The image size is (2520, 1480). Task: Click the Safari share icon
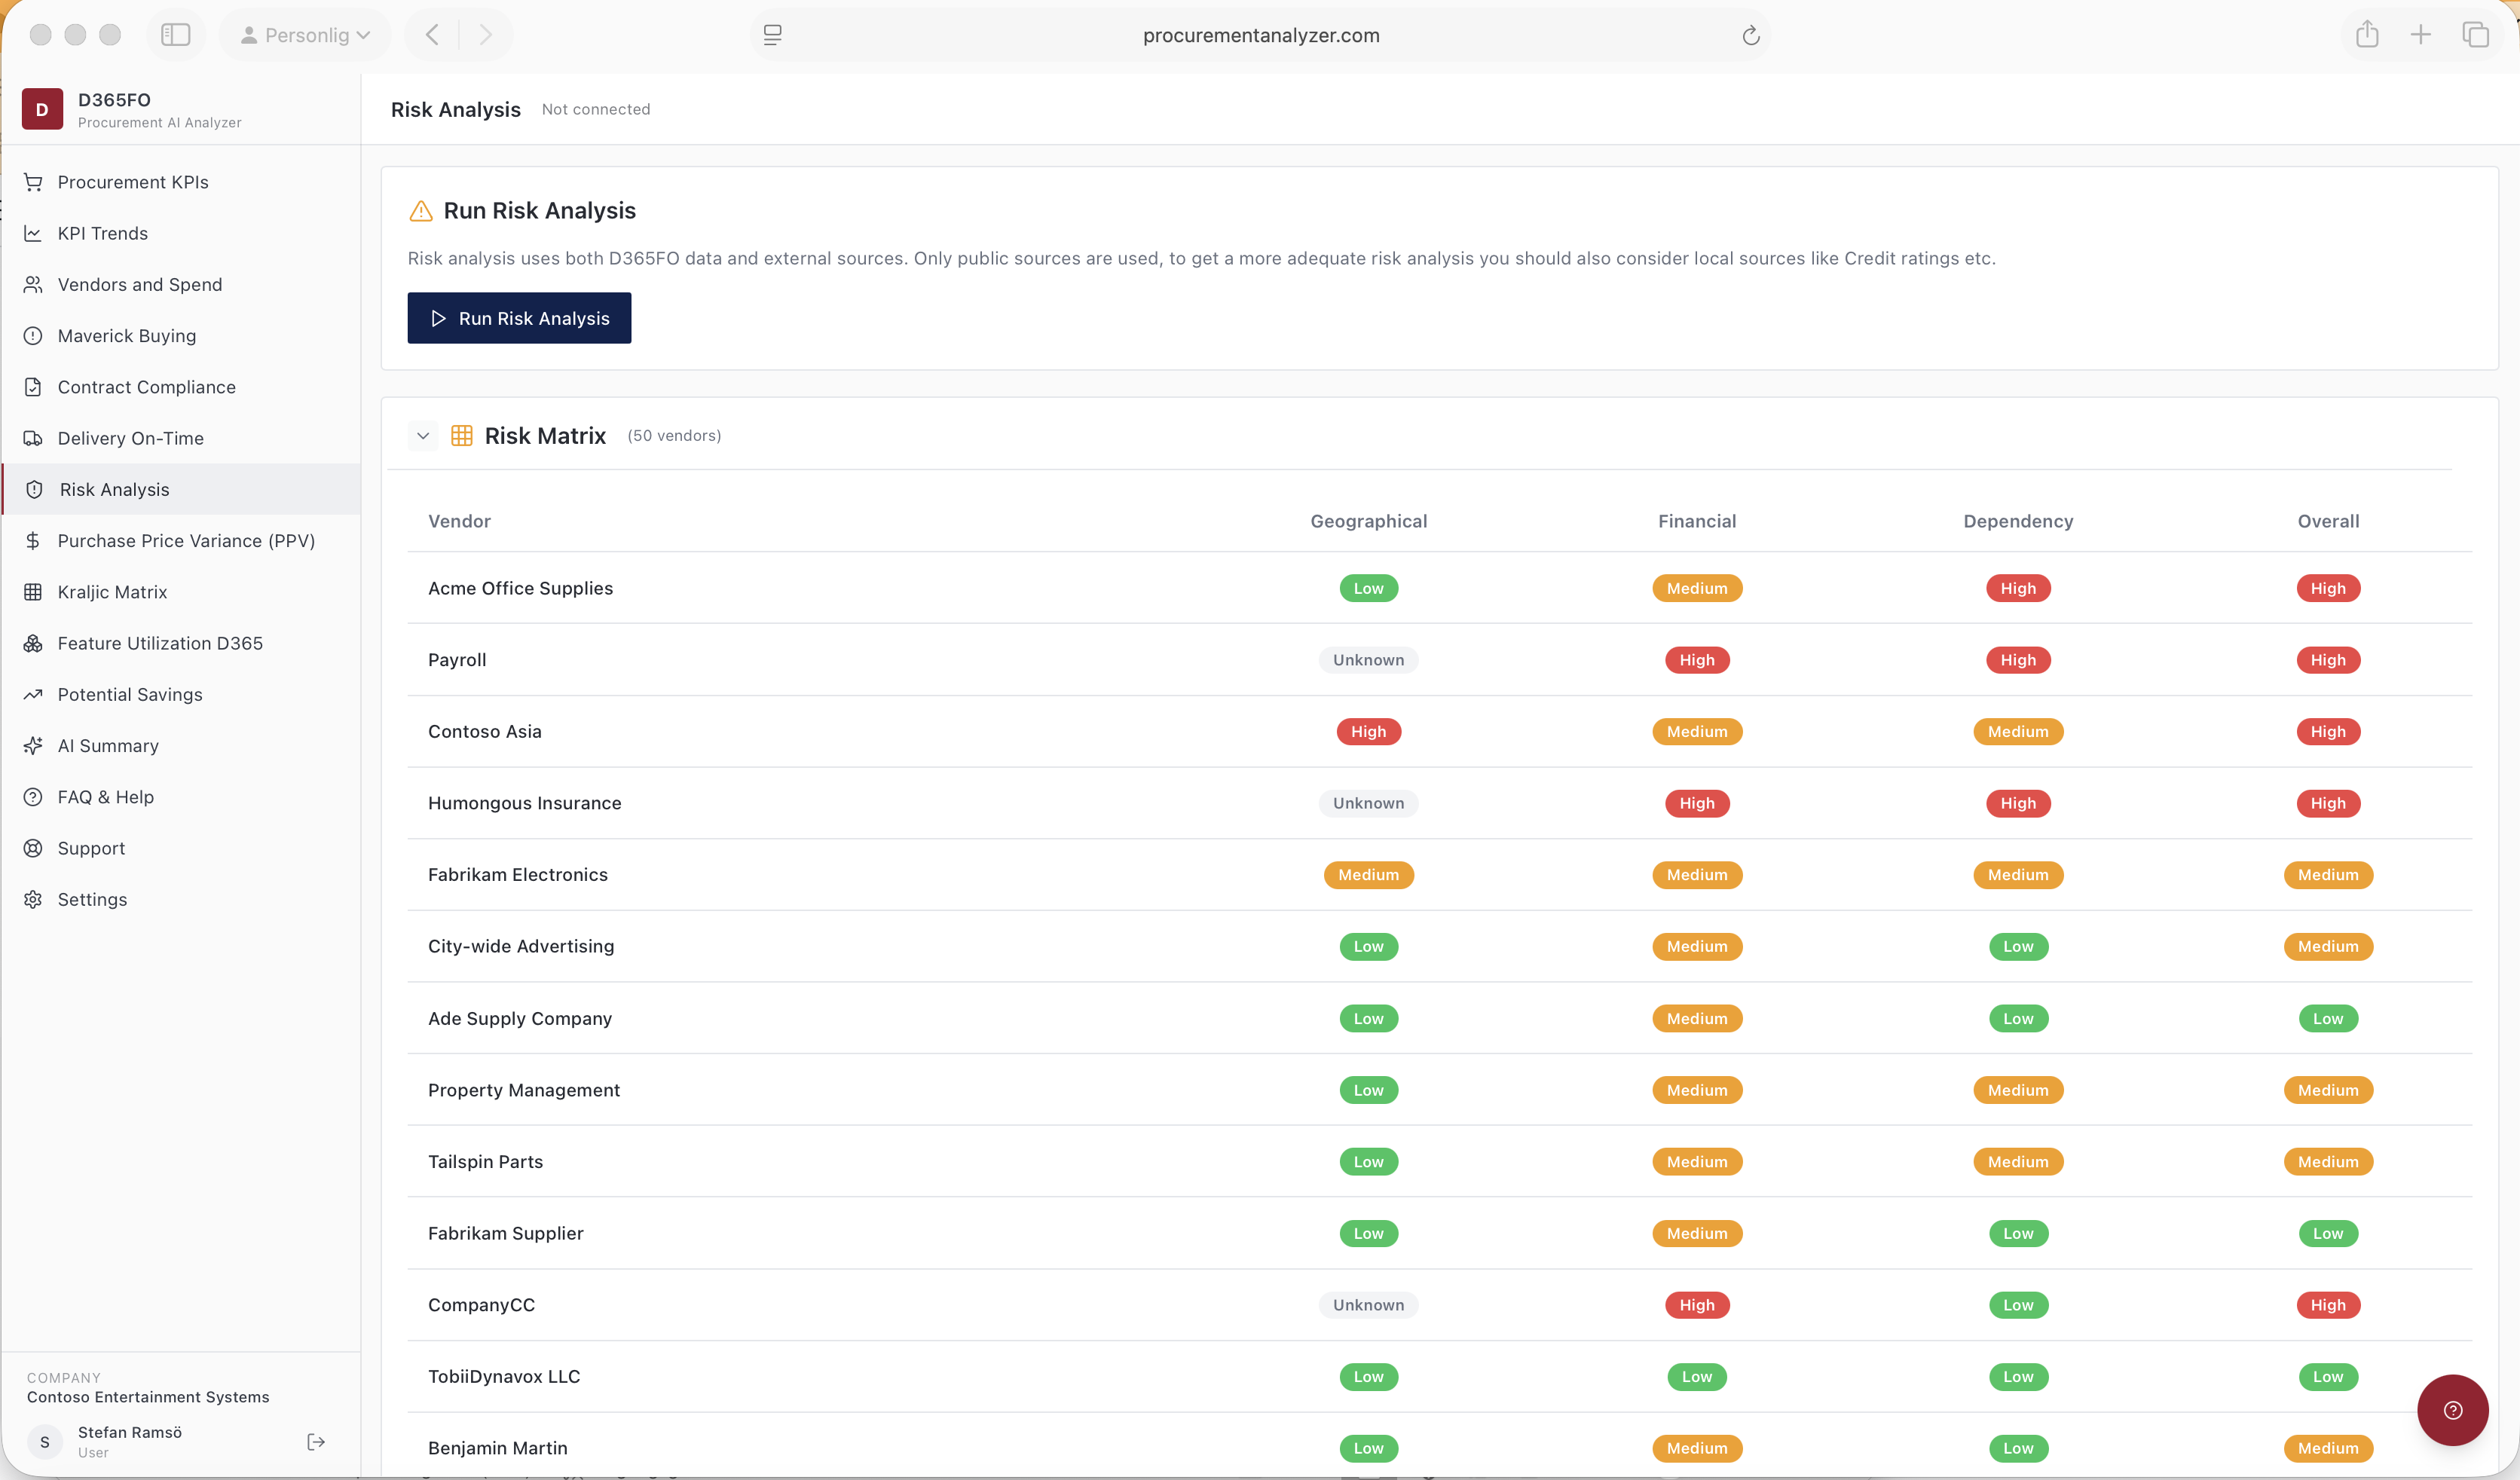2367,35
